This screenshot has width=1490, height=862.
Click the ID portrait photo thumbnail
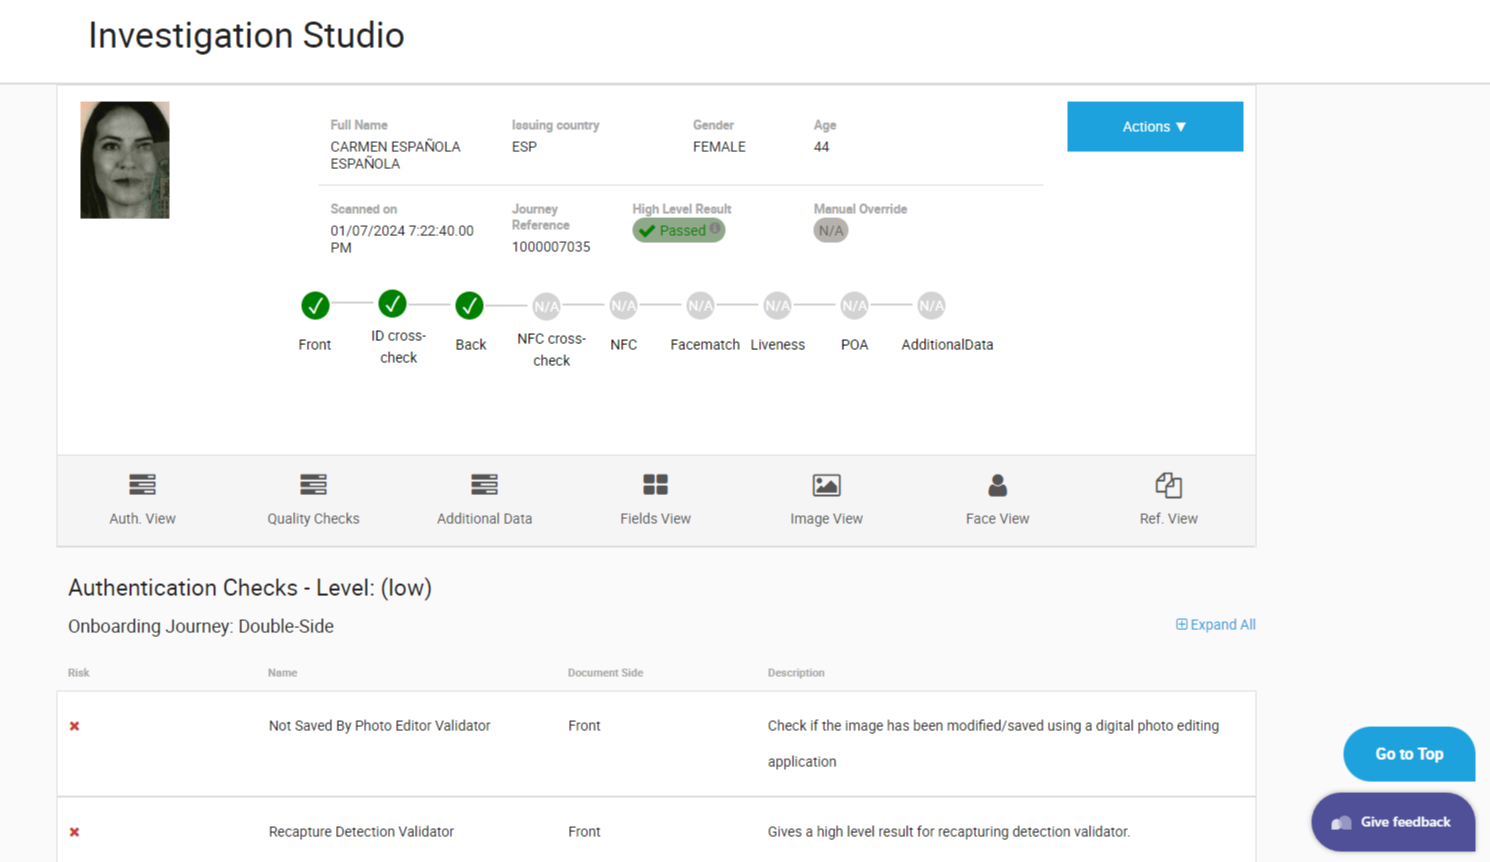125,160
